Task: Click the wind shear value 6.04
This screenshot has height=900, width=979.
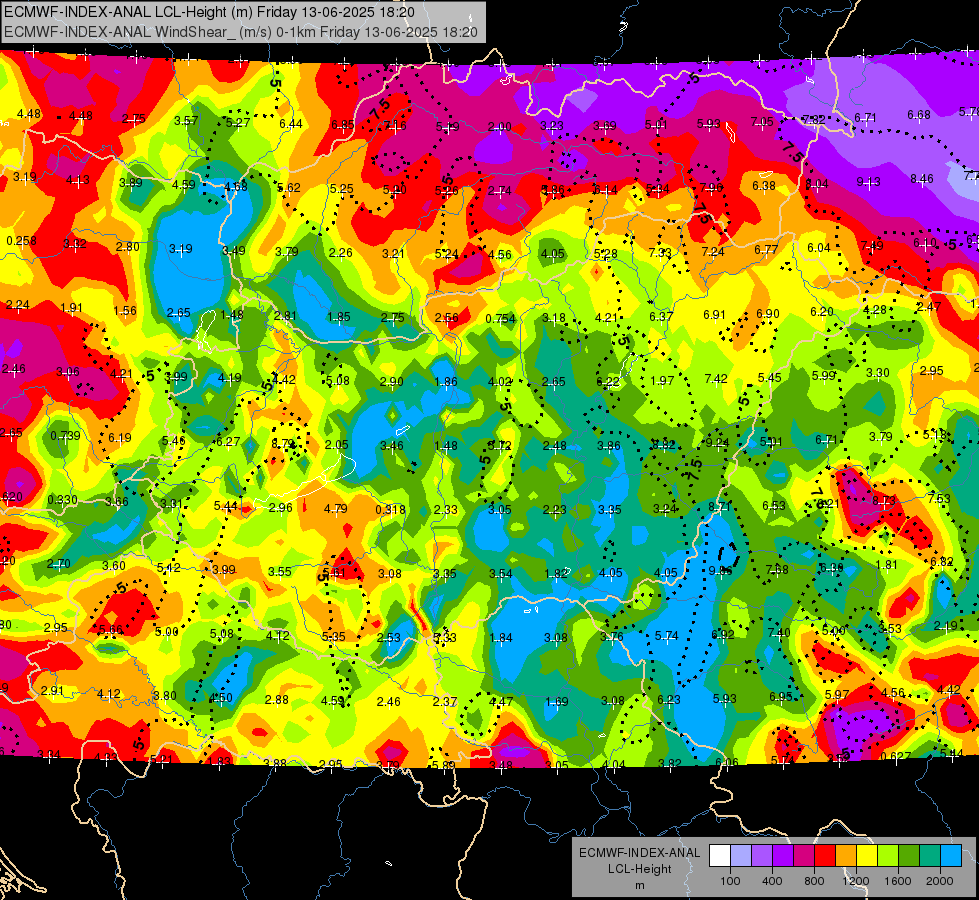Action: (x=819, y=248)
